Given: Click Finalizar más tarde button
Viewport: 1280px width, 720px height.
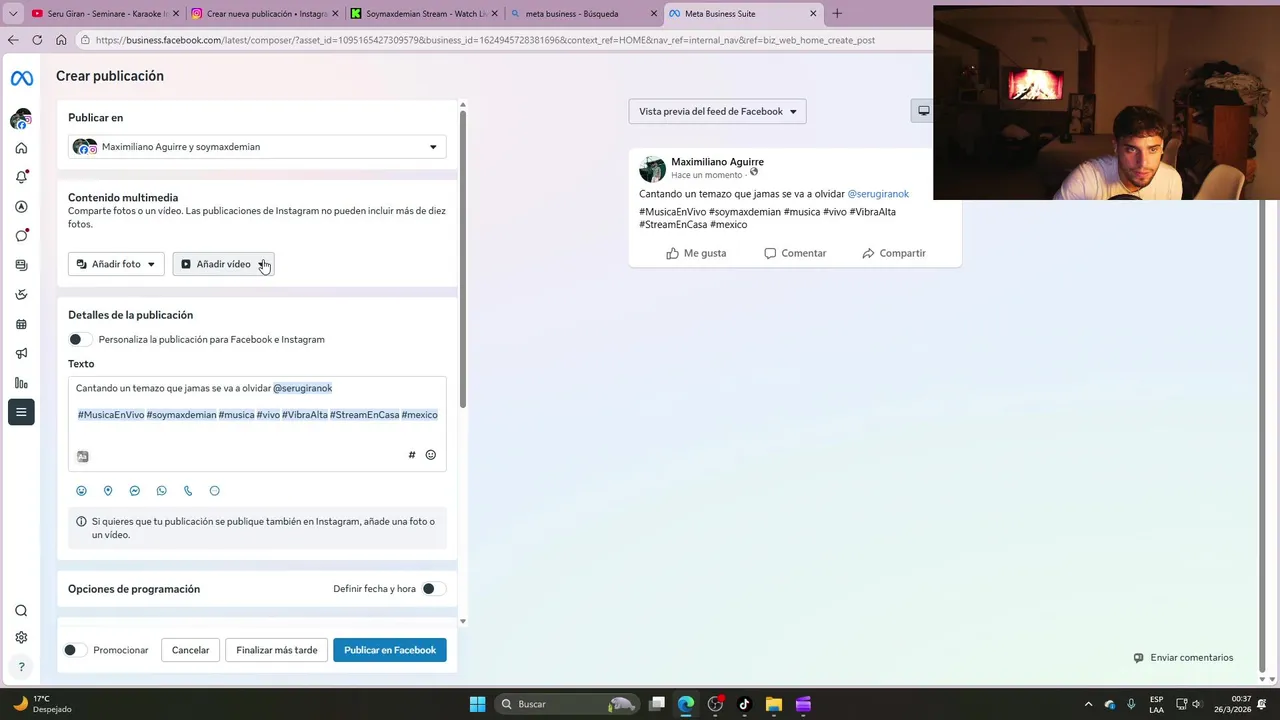Looking at the screenshot, I should coord(277,650).
